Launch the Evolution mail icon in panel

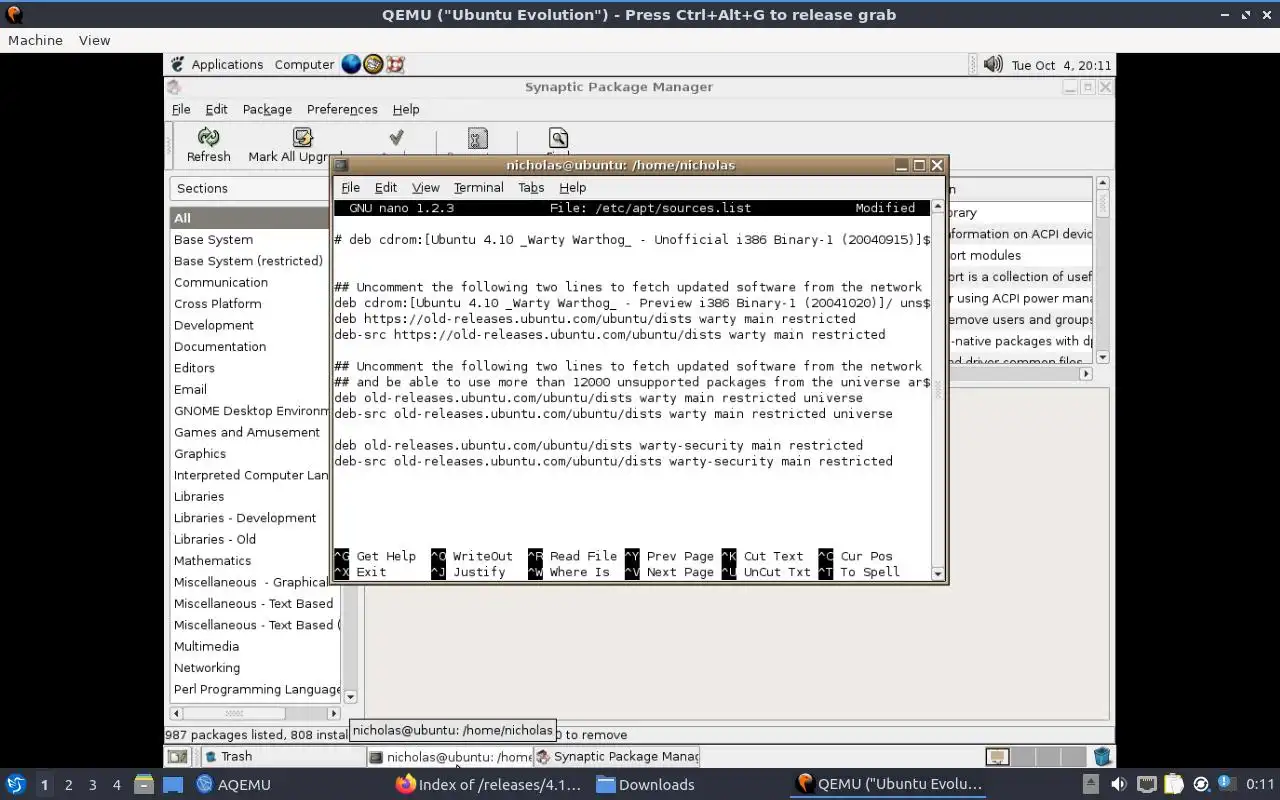[x=373, y=64]
